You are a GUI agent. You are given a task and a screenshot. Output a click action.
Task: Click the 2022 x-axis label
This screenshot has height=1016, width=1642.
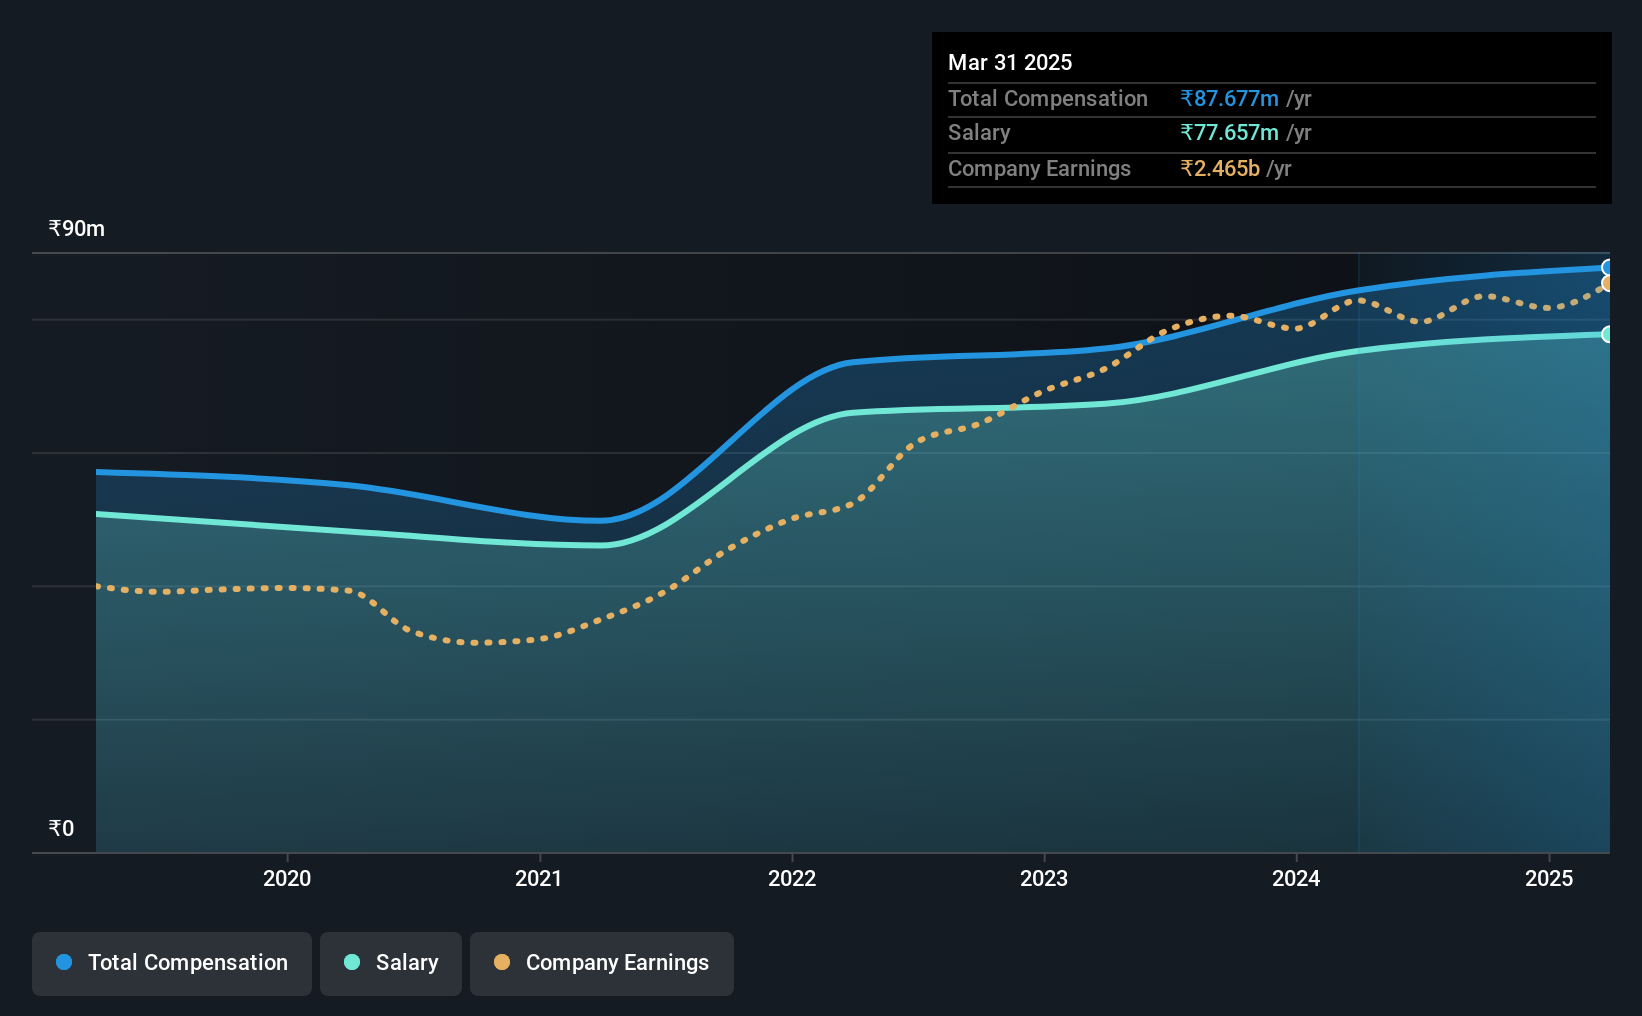(792, 878)
